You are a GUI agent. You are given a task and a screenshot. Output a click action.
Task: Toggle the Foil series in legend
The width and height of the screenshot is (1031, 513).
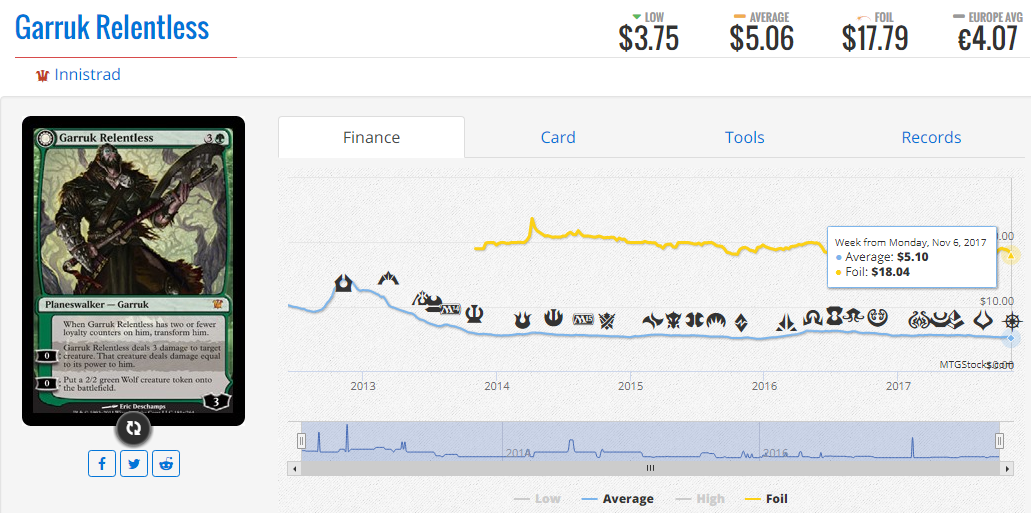[x=765, y=499]
